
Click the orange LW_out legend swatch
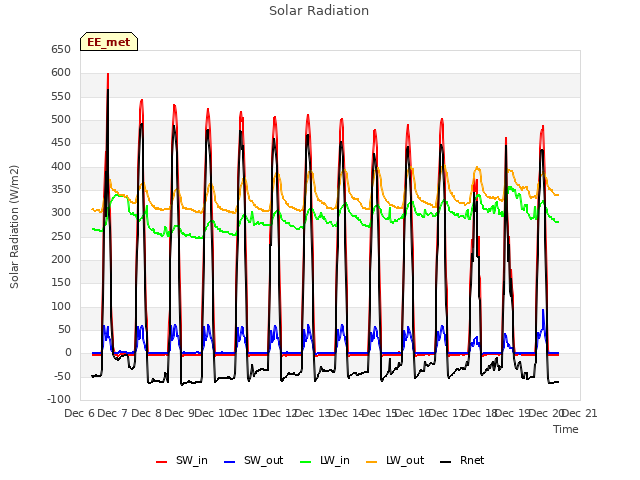[x=371, y=462]
